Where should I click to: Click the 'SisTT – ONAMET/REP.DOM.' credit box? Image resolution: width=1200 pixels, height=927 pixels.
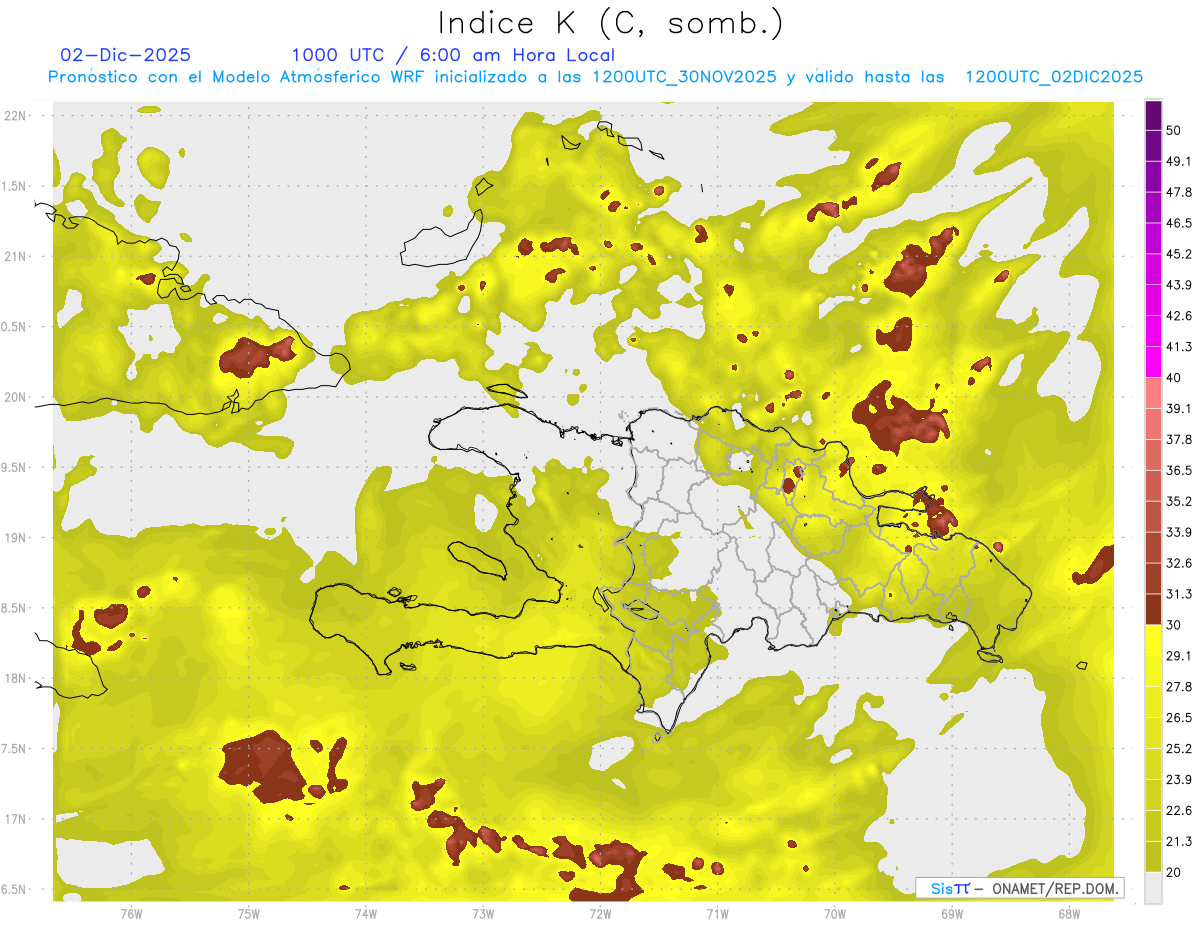1020,888
